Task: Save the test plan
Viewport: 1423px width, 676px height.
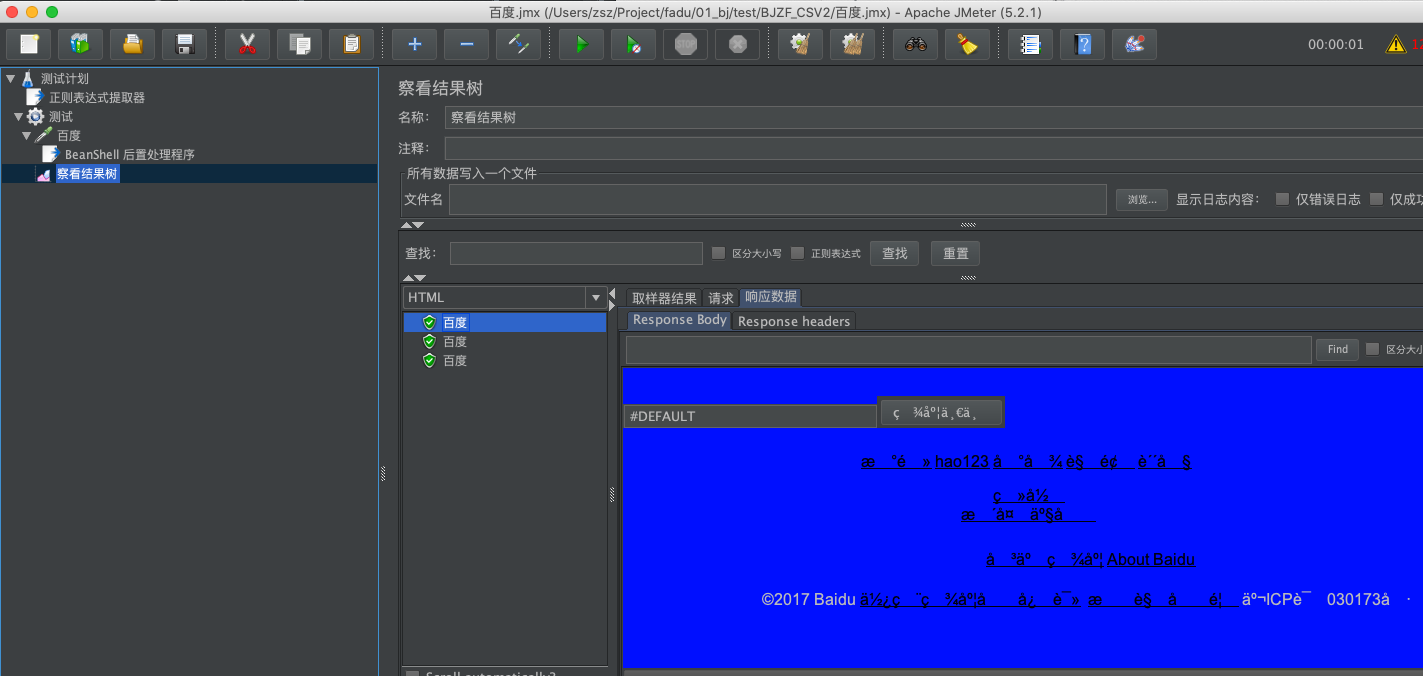Action: [185, 44]
